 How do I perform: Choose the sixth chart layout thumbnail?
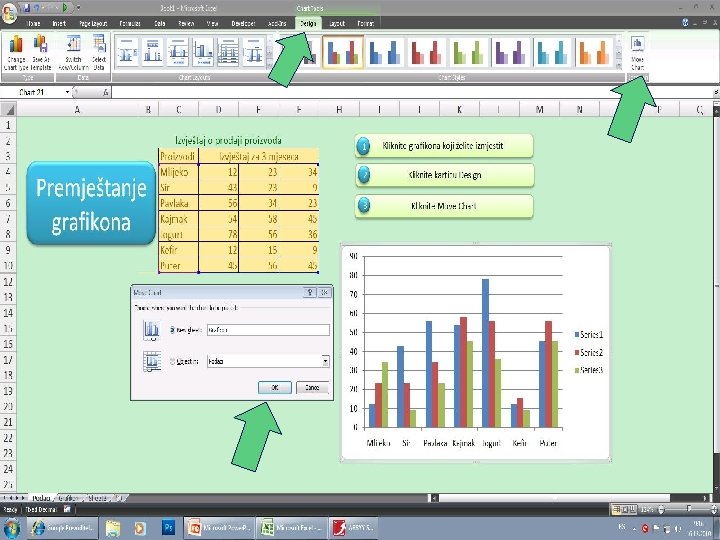tap(253, 52)
